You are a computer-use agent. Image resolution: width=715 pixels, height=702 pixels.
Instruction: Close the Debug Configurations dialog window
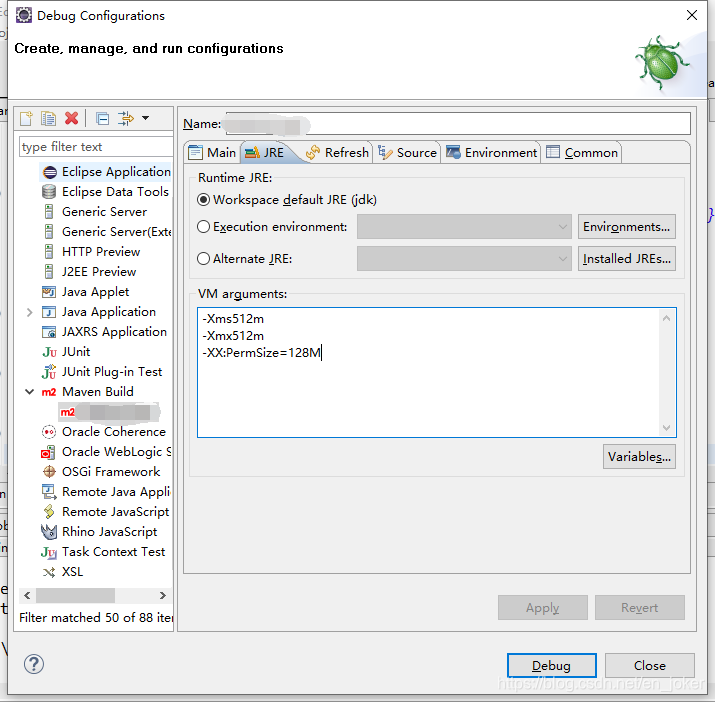[692, 15]
